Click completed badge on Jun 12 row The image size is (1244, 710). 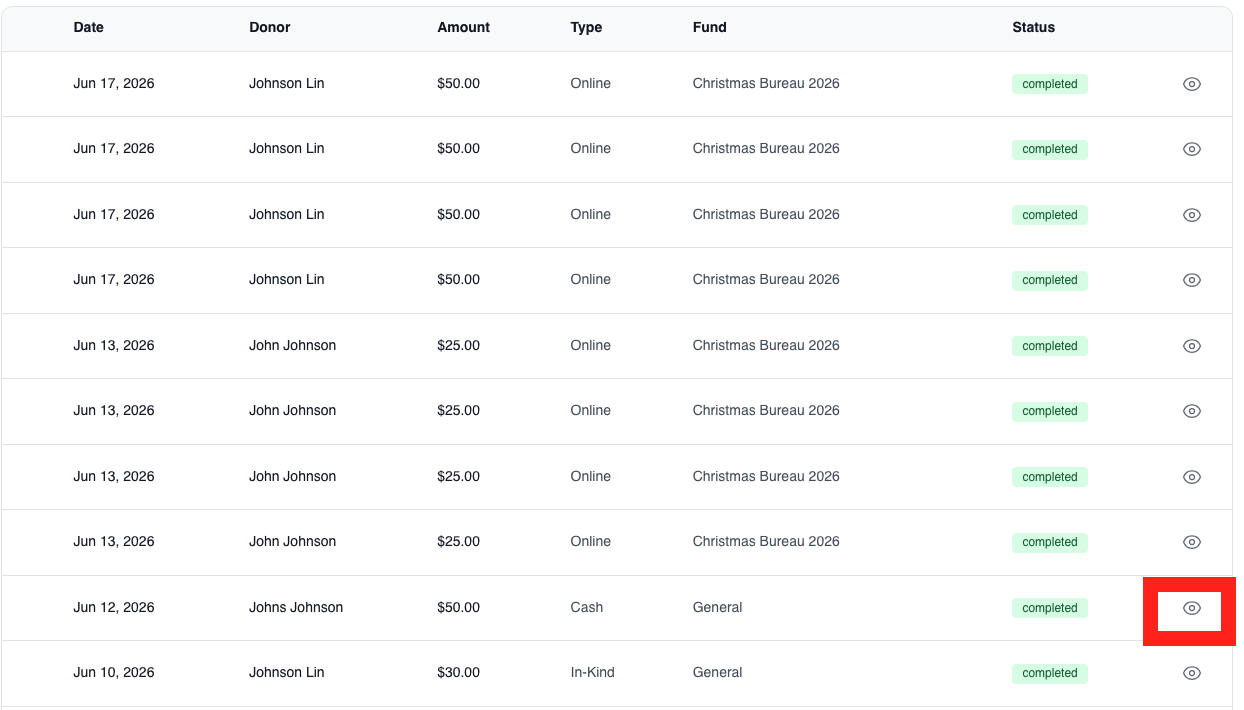coord(1050,608)
